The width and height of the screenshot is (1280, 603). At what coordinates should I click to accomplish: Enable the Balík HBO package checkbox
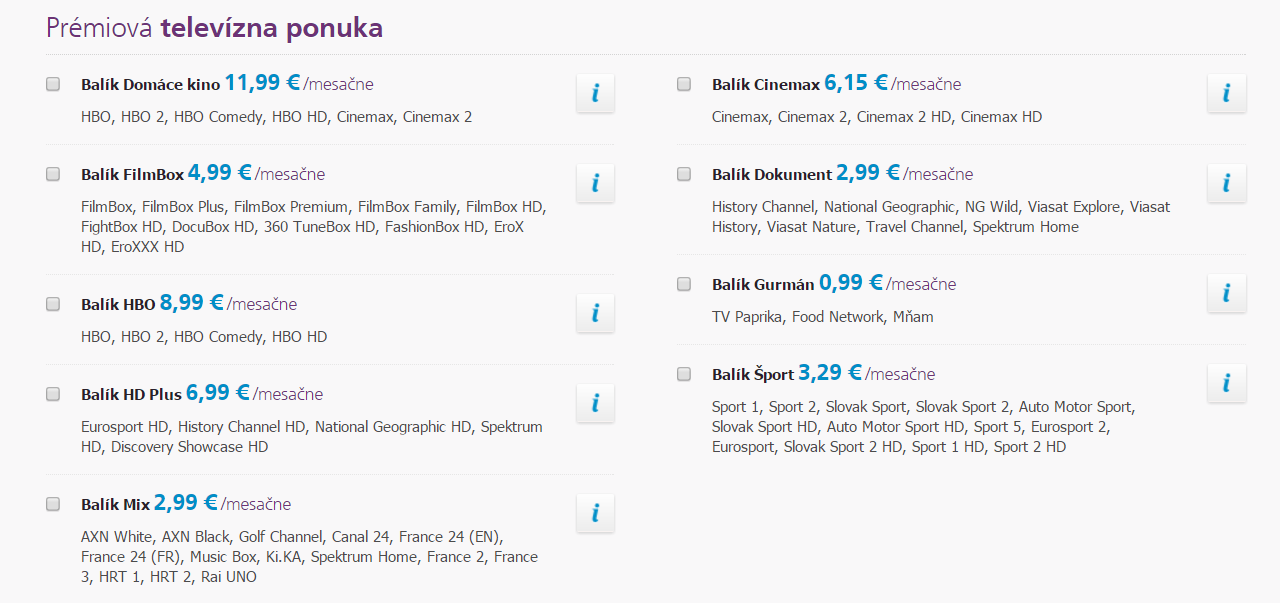pos(53,304)
